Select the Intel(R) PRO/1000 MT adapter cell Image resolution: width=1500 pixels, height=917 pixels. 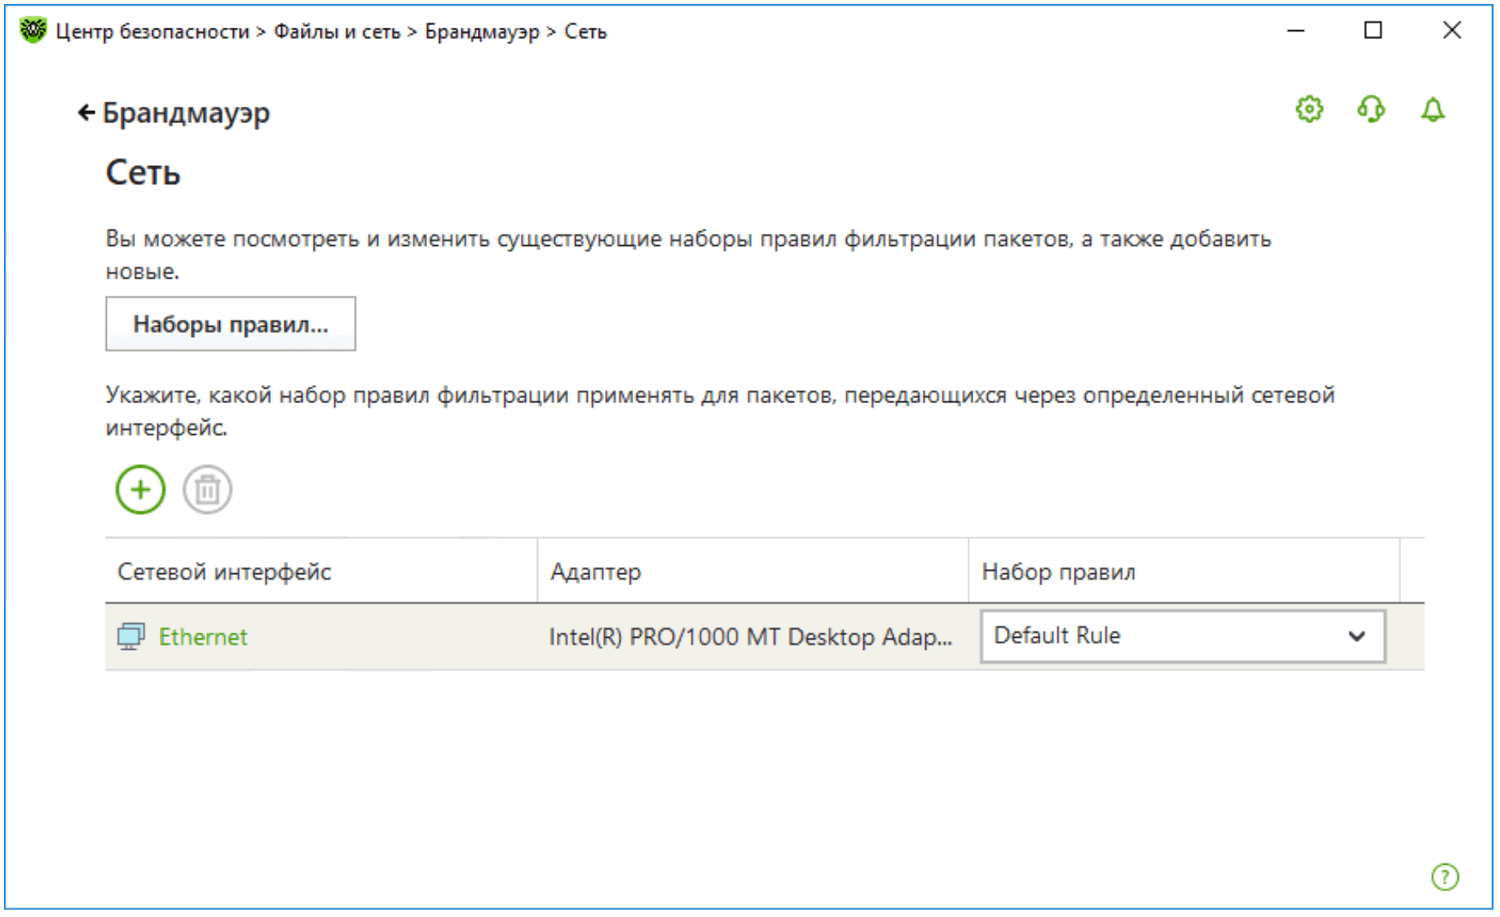[750, 637]
